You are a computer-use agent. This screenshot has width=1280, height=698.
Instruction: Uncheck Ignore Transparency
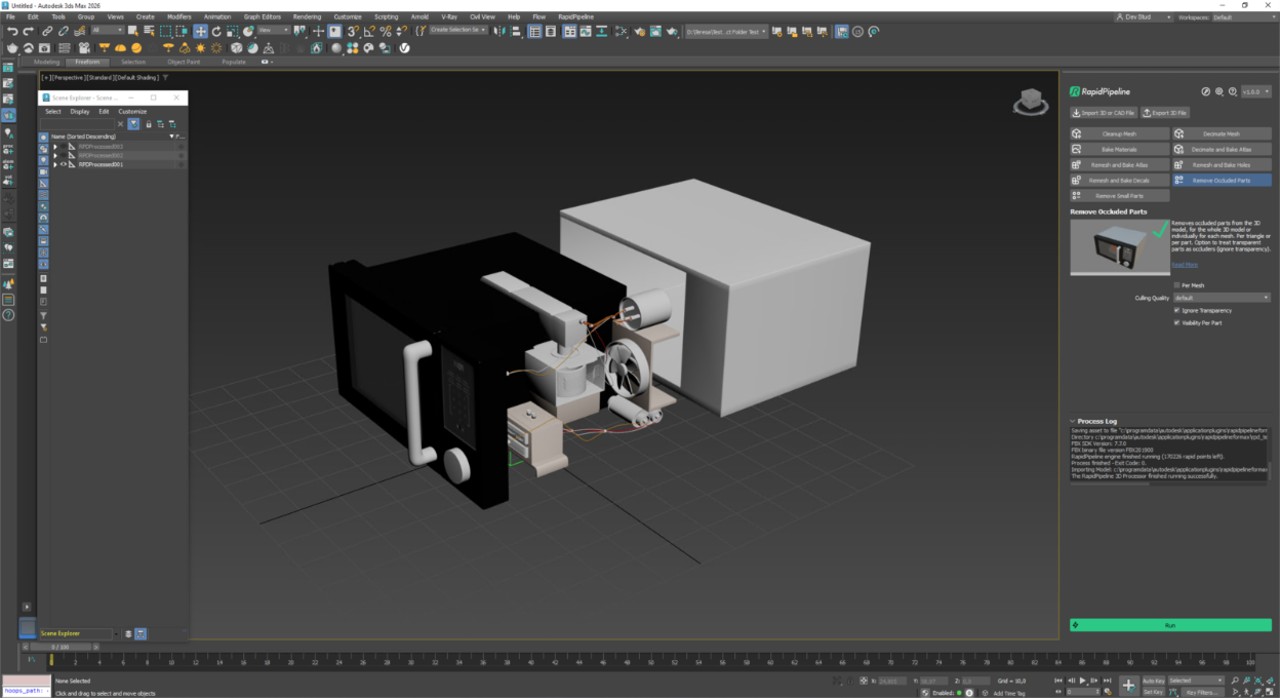tap(1177, 310)
